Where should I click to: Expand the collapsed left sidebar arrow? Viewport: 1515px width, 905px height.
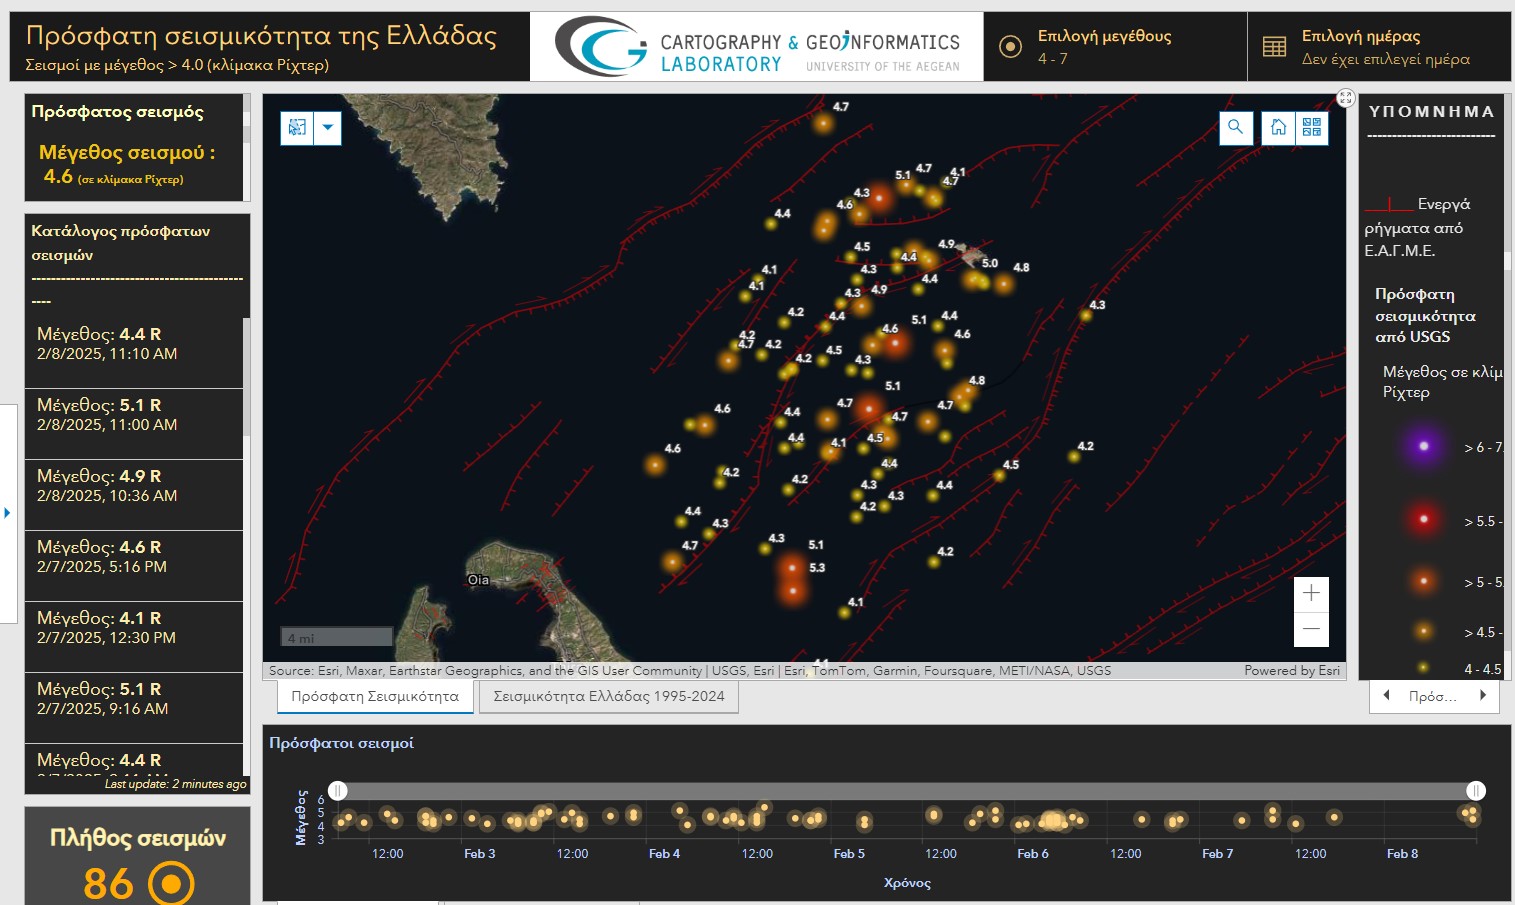pos(8,513)
